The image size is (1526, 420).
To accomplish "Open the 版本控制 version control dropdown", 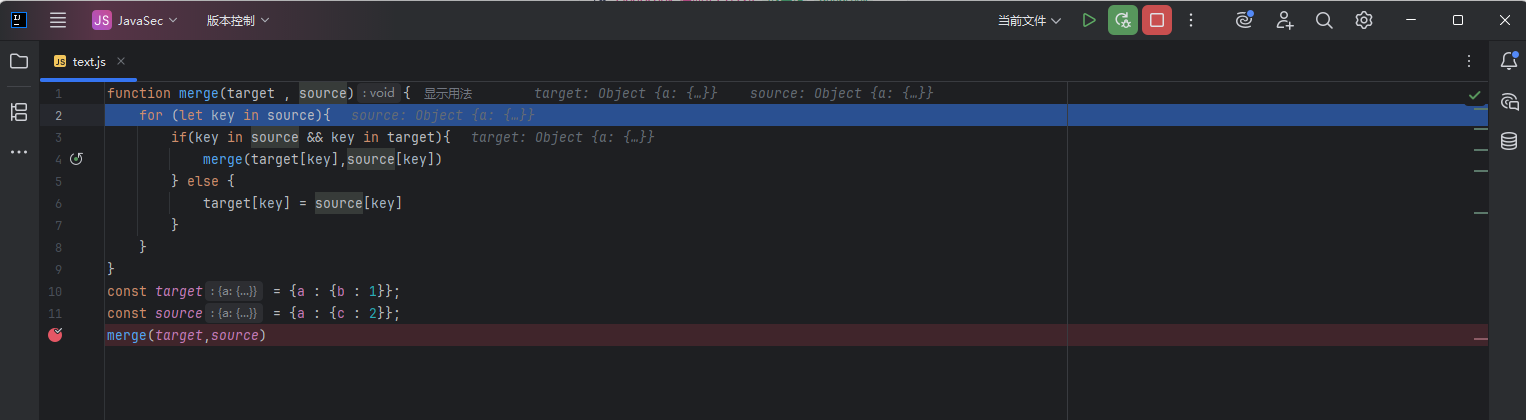I will (238, 20).
